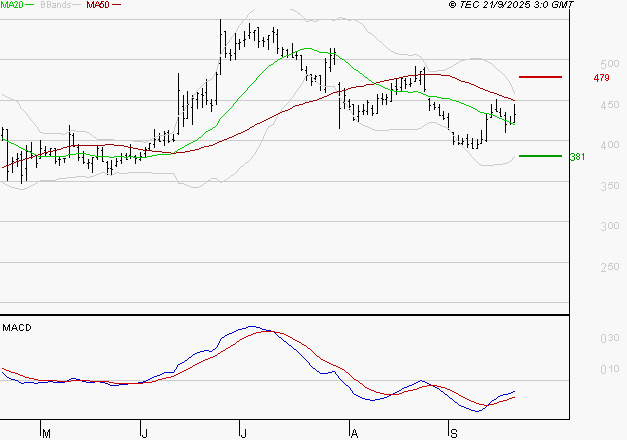The height and width of the screenshot is (440, 627).
Task: Click the MACD panel title
Action: (16, 327)
